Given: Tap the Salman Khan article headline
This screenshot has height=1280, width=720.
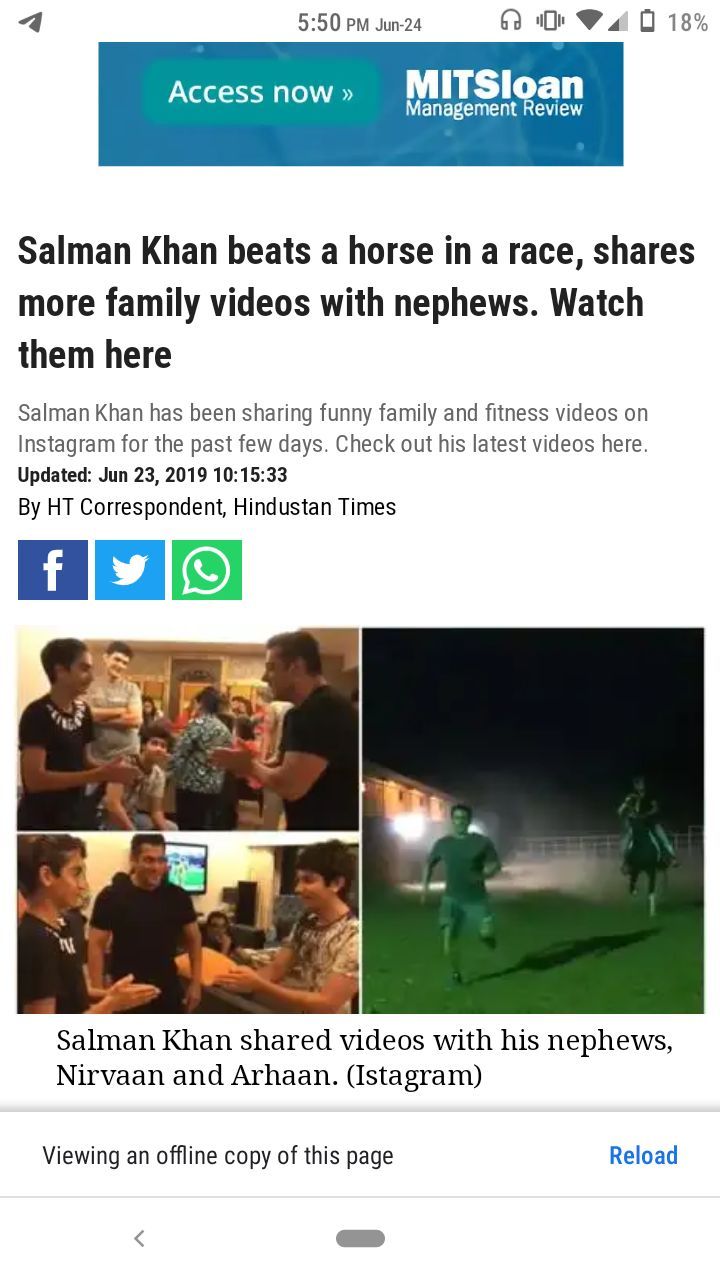Looking at the screenshot, I should click(356, 303).
